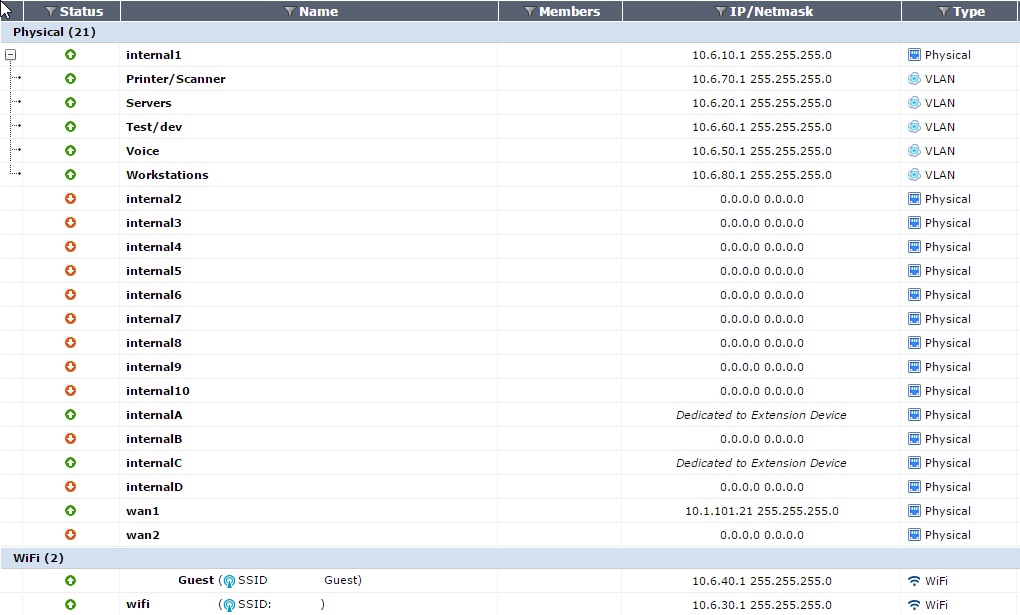Select the internal2 interface name
The image size is (1020, 615).
tap(154, 198)
